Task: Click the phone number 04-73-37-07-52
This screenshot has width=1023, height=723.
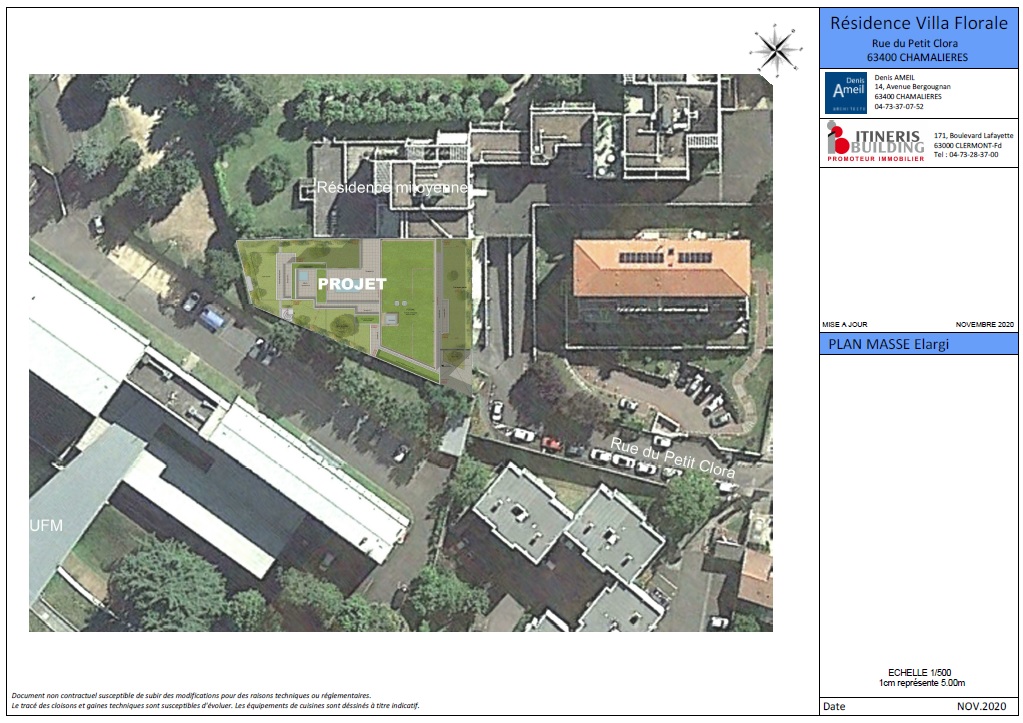Action: pos(899,107)
